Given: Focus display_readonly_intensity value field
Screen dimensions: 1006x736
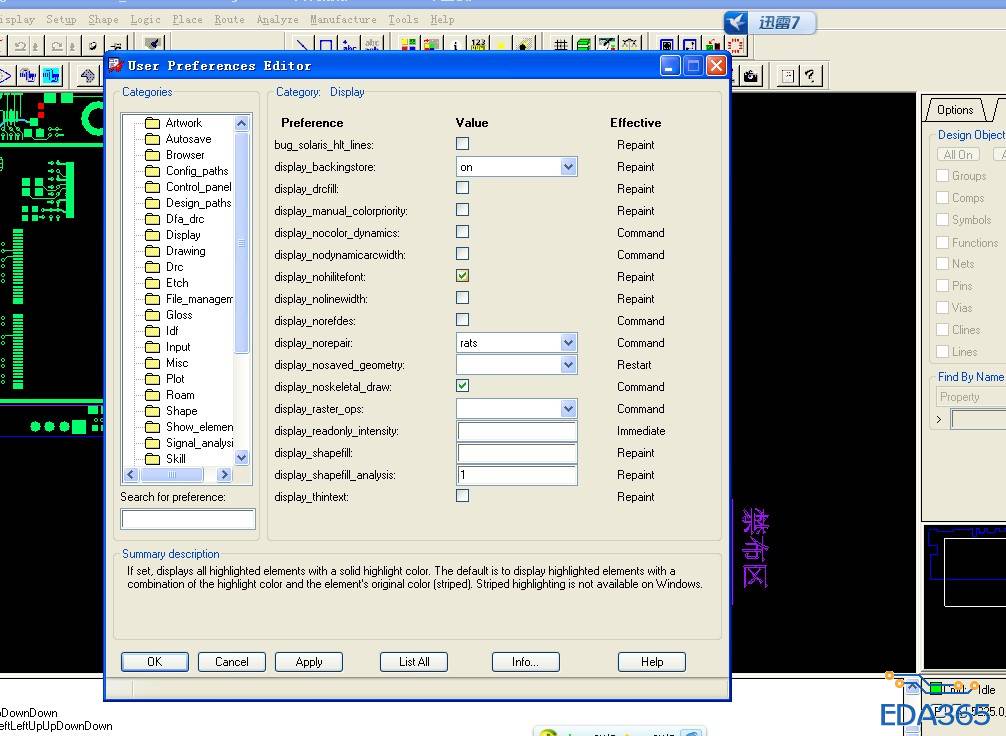Looking at the screenshot, I should 517,431.
